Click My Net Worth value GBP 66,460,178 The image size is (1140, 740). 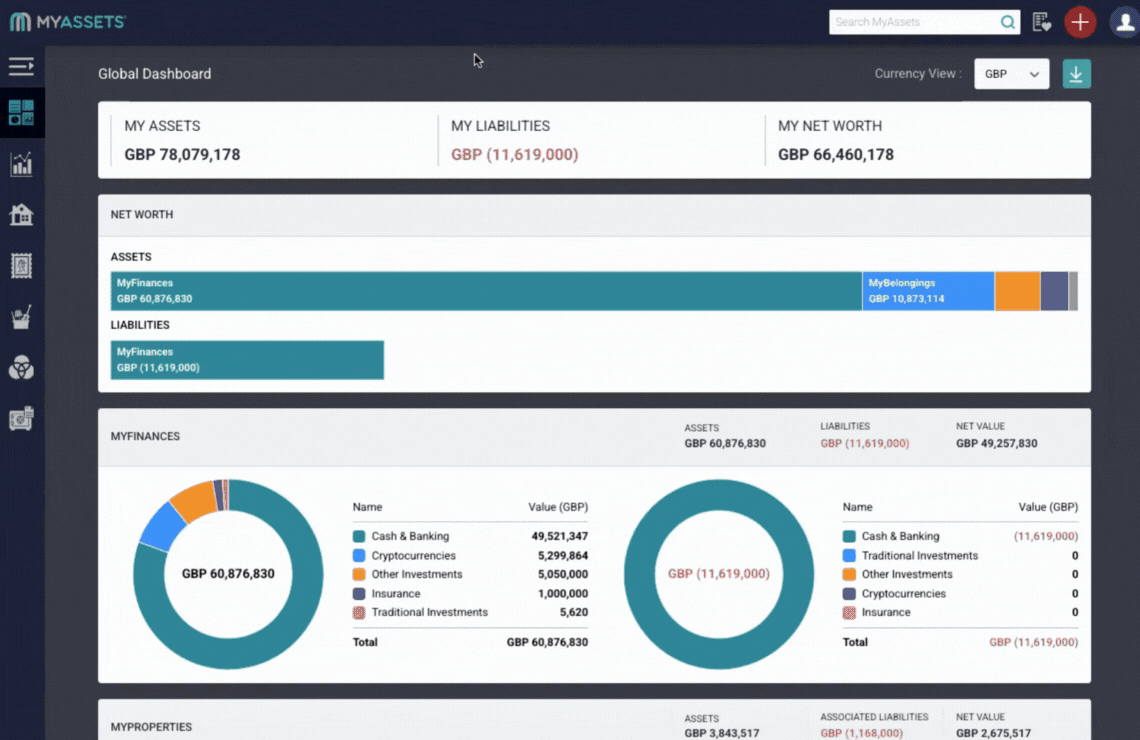pyautogui.click(x=836, y=154)
